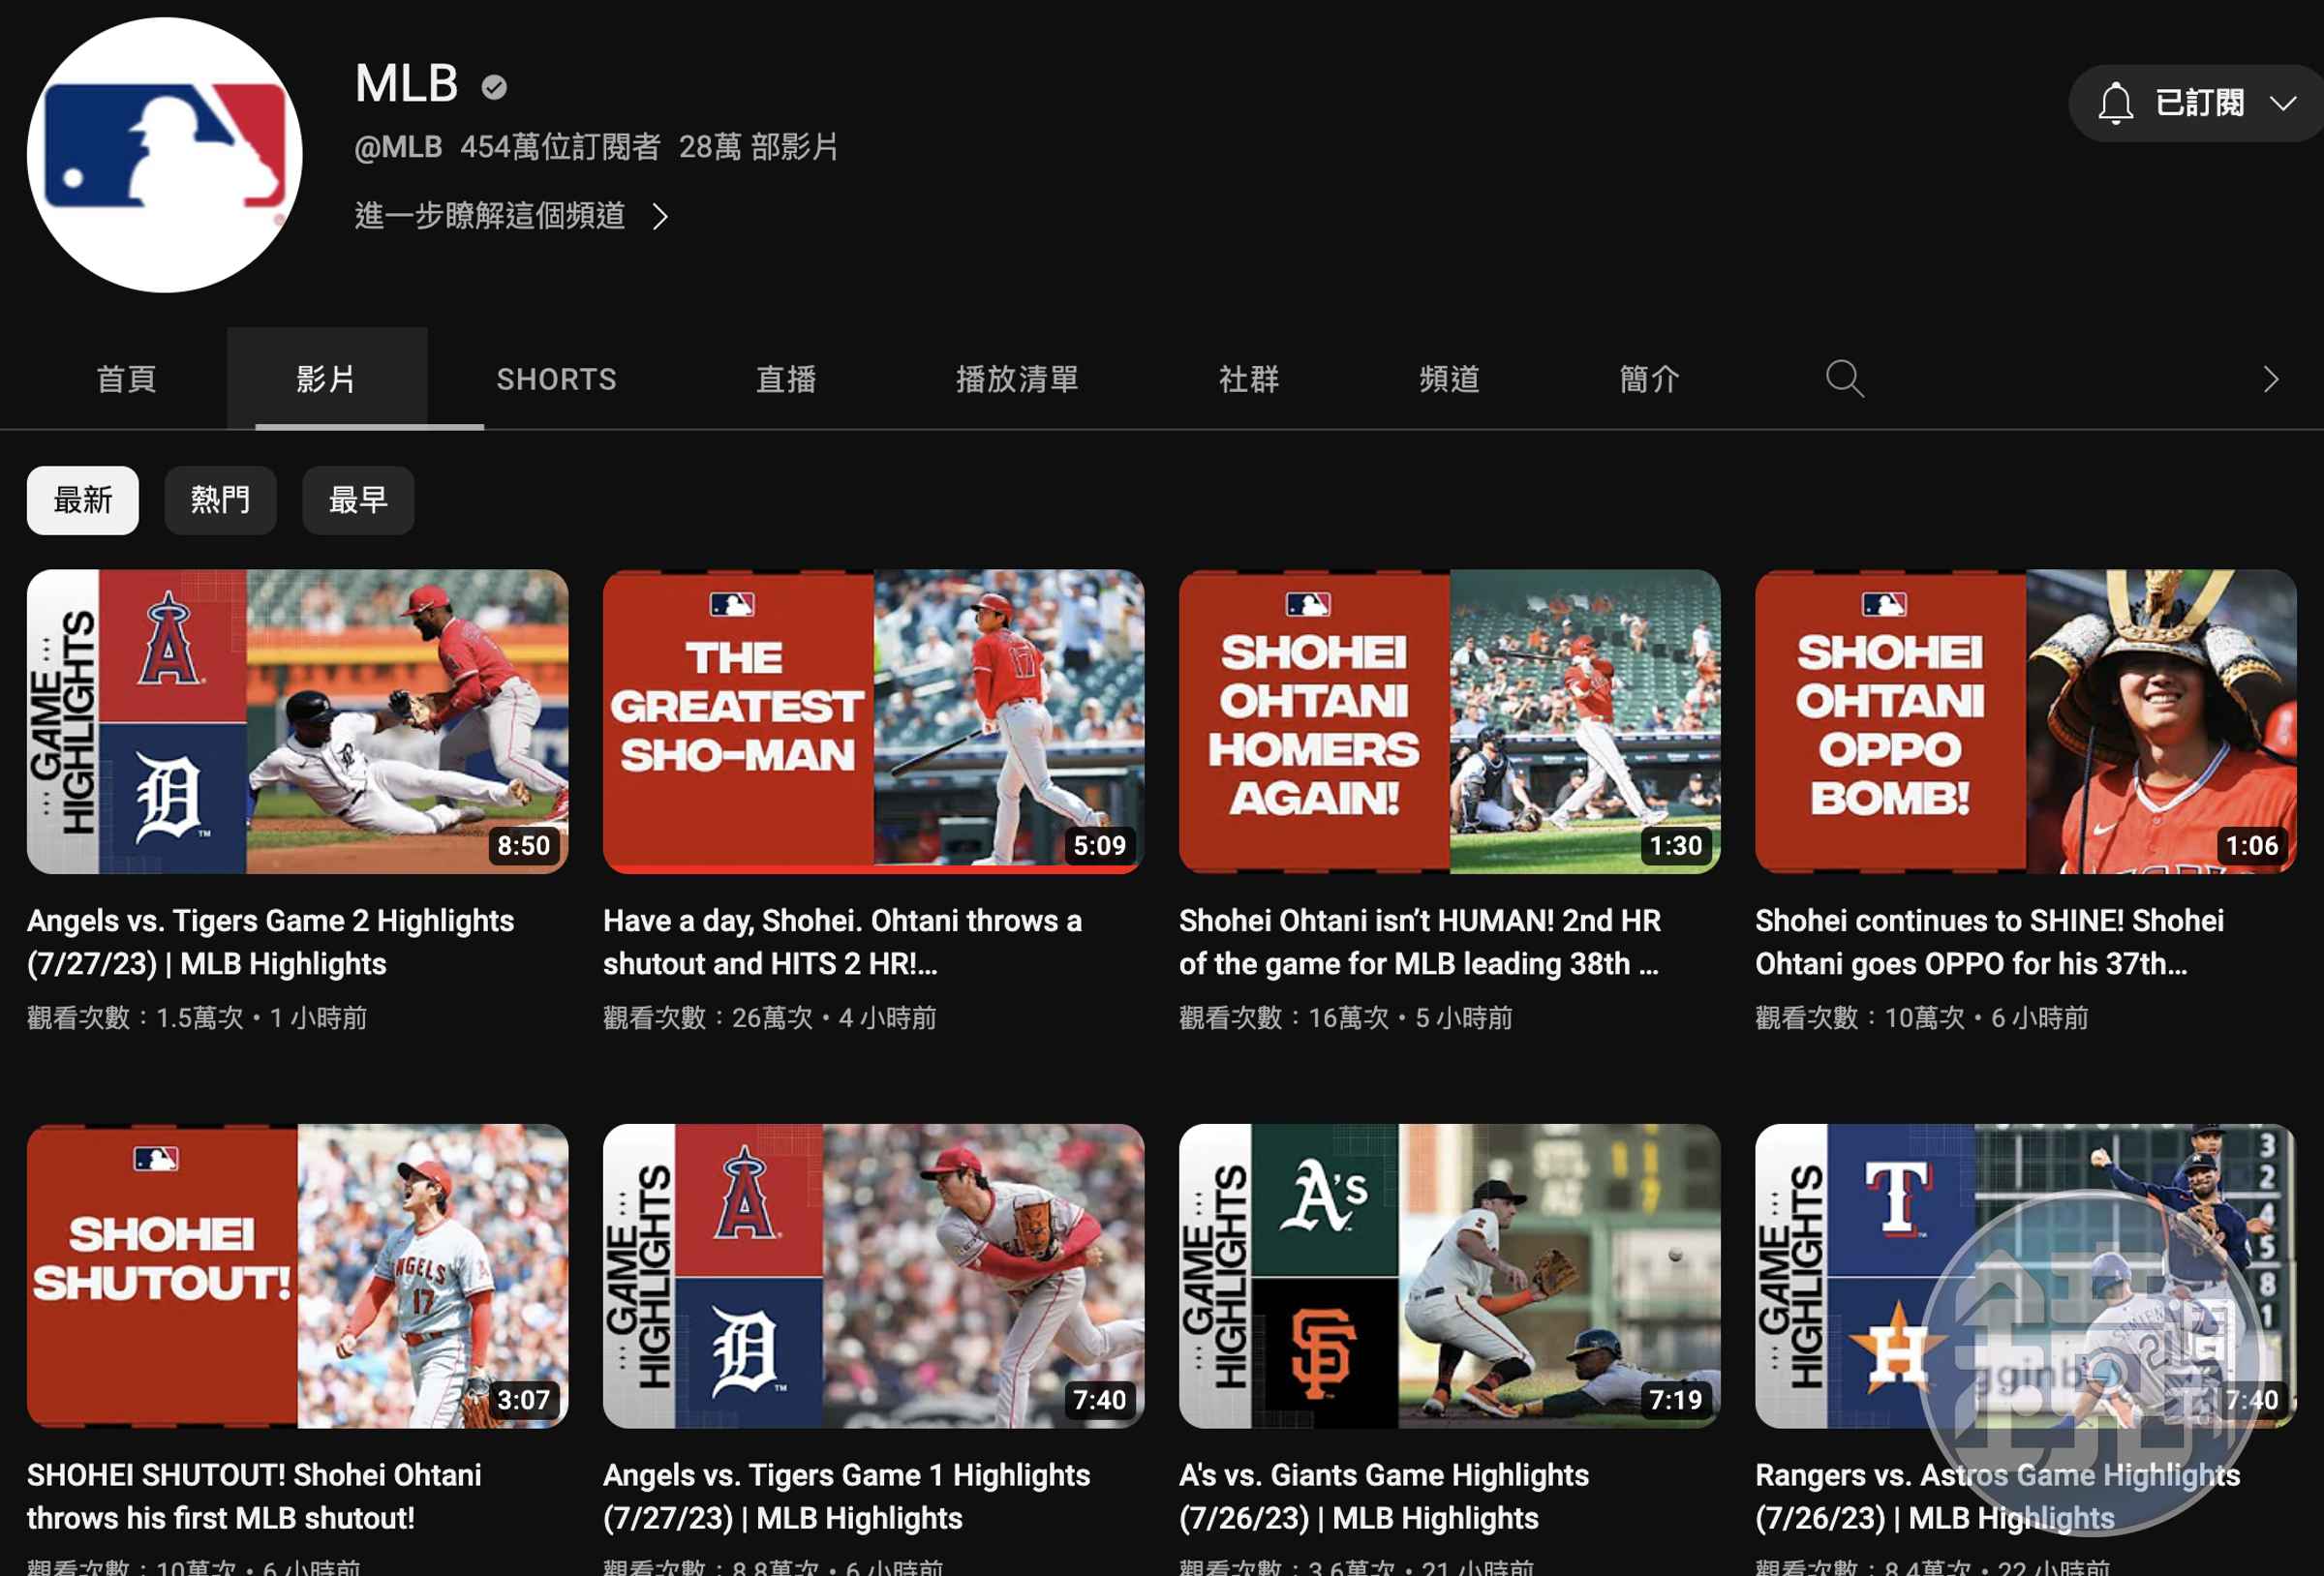Click title SHOHEI SHUTOUT! Shohei Ohtani throws
The height and width of the screenshot is (1576, 2324).
[254, 1496]
